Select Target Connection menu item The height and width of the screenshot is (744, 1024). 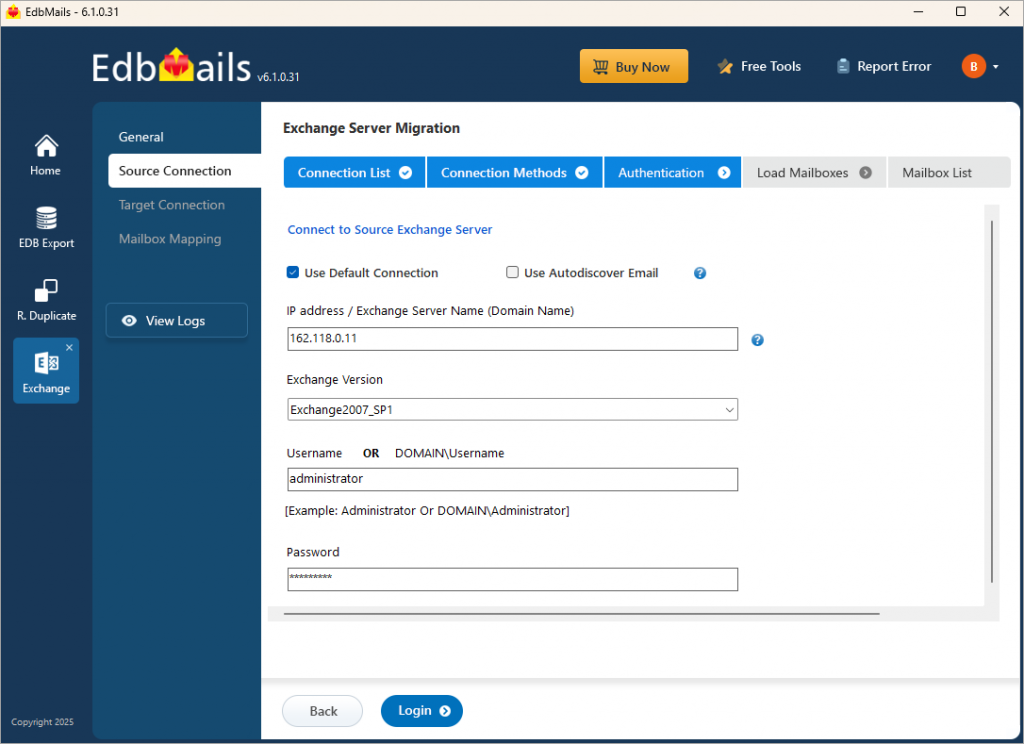172,205
